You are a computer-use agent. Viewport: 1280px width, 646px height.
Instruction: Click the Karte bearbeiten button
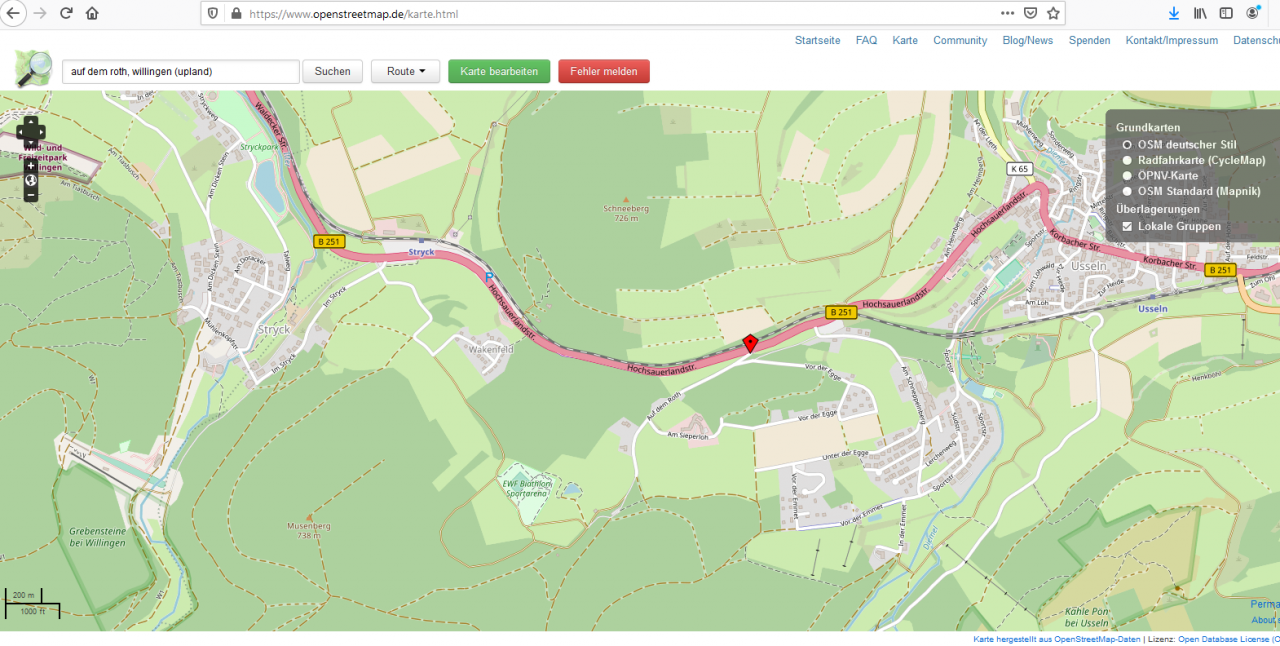499,72
